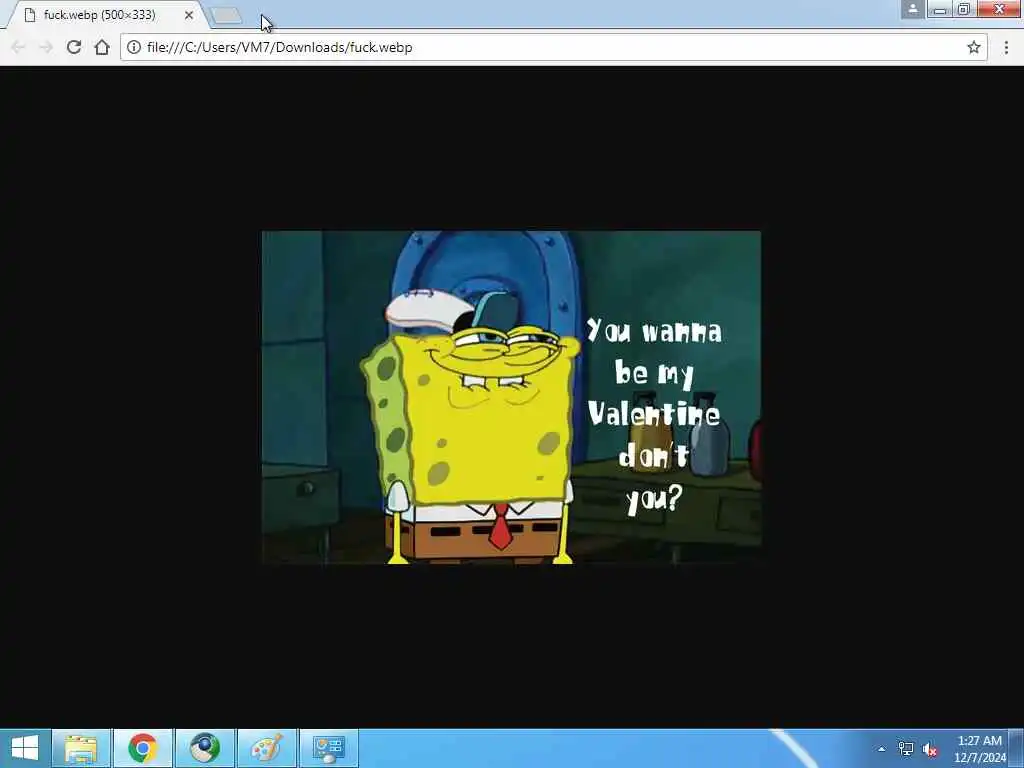Screen dimensions: 1024x768
Task: Click the muted volume tray icon
Action: click(x=930, y=750)
